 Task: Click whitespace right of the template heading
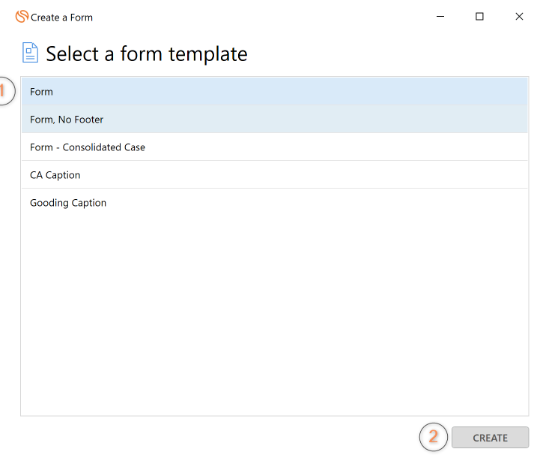386,54
